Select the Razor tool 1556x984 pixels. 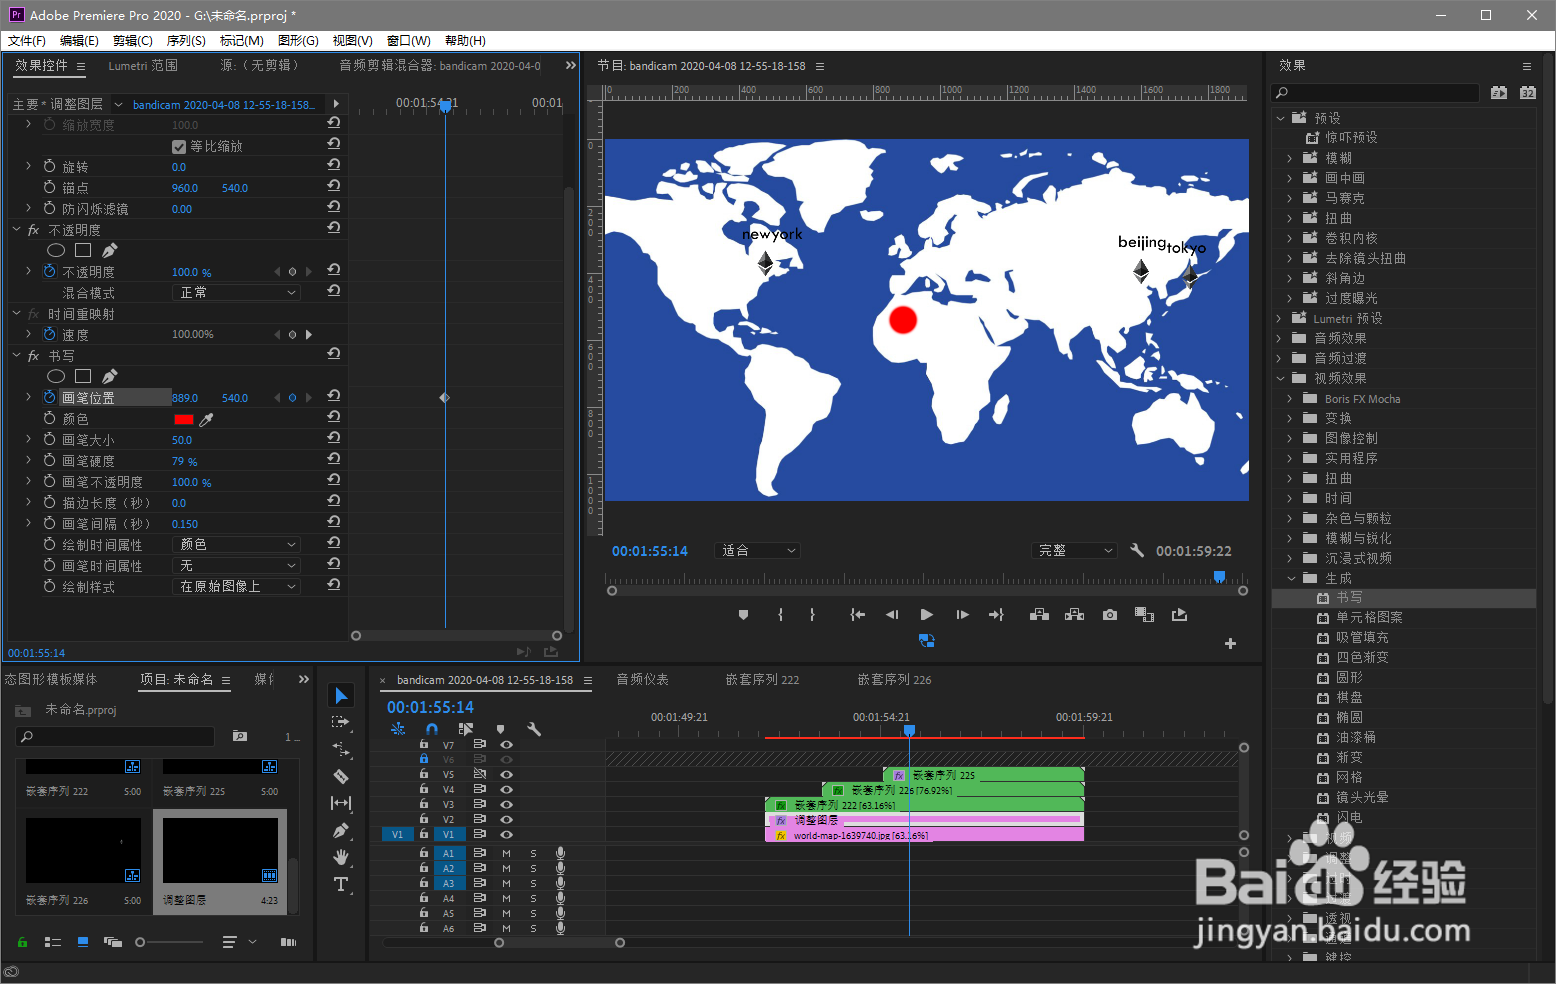pyautogui.click(x=341, y=776)
